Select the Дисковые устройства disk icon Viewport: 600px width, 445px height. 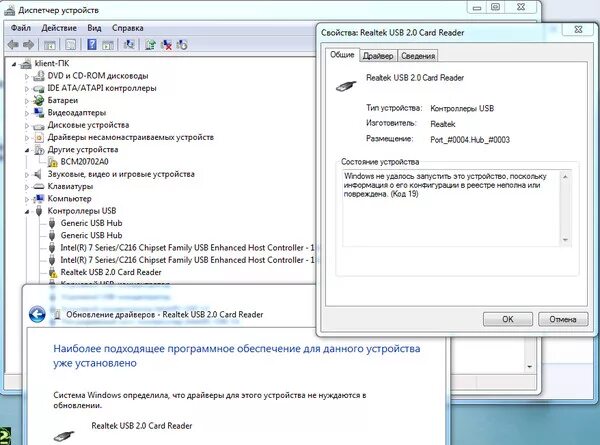click(x=39, y=125)
